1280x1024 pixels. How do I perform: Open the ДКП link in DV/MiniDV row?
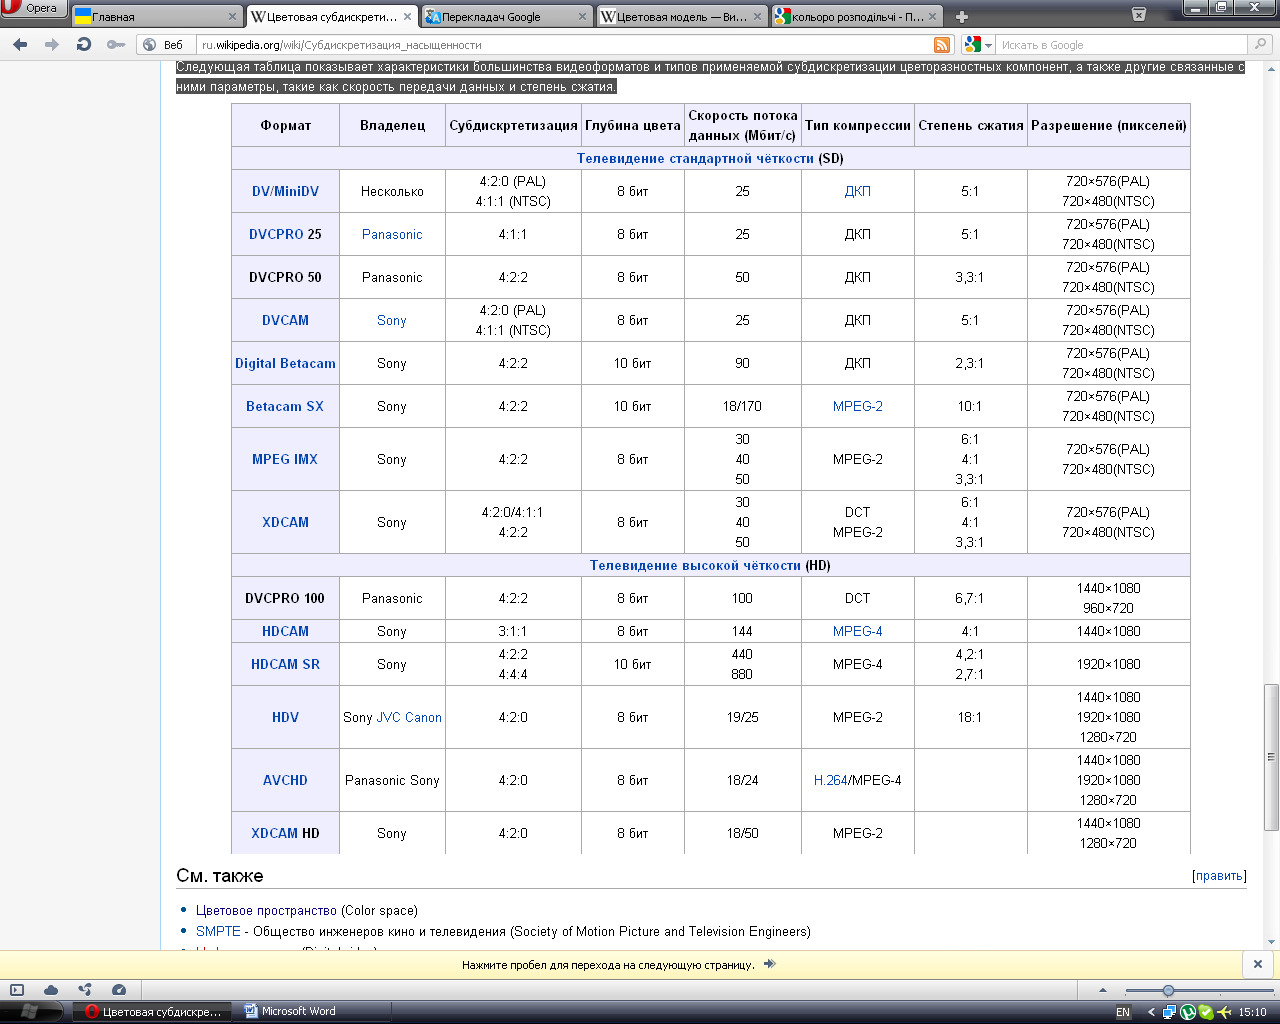pyautogui.click(x=857, y=191)
